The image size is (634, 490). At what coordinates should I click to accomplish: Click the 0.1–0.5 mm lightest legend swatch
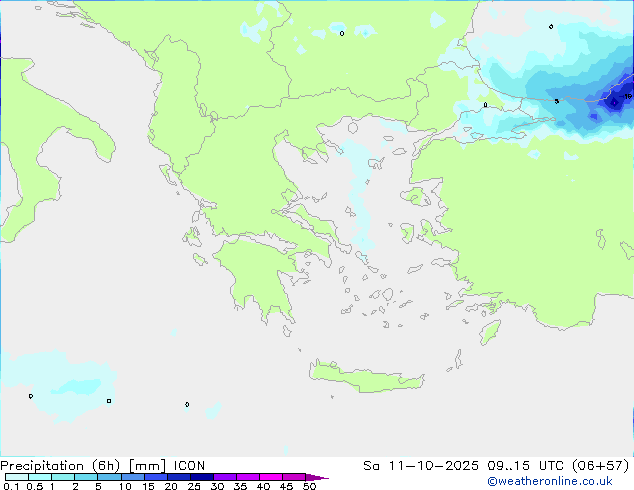pyautogui.click(x=17, y=477)
